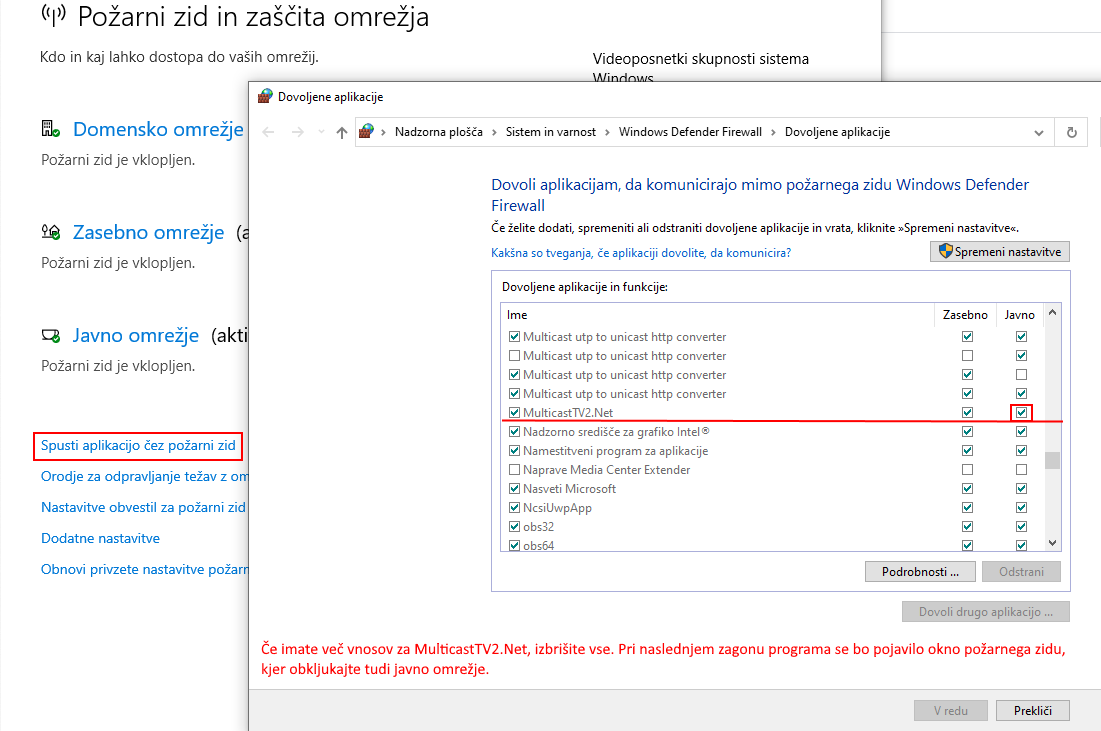
Task: Click the Prekliči button
Action: pyautogui.click(x=1033, y=711)
